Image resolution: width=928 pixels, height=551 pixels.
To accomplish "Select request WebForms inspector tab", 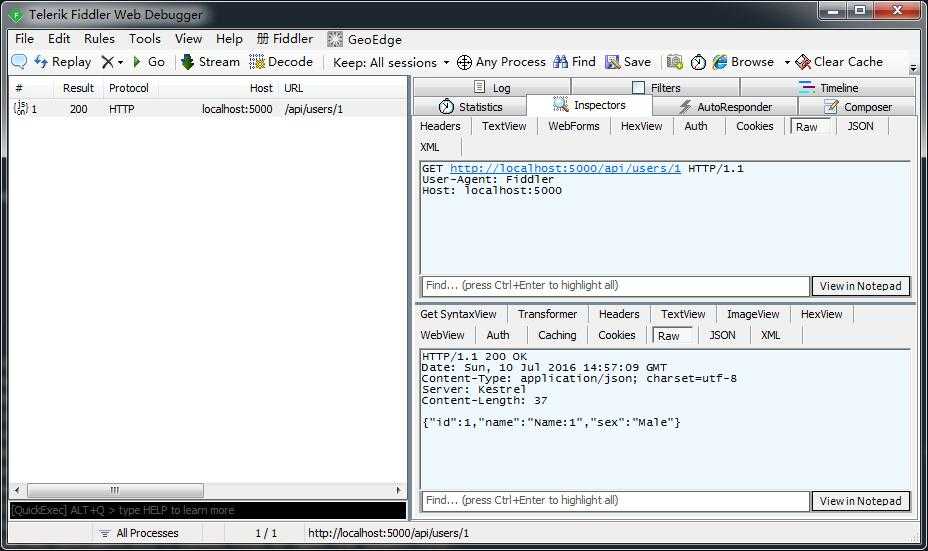I will click(x=573, y=126).
